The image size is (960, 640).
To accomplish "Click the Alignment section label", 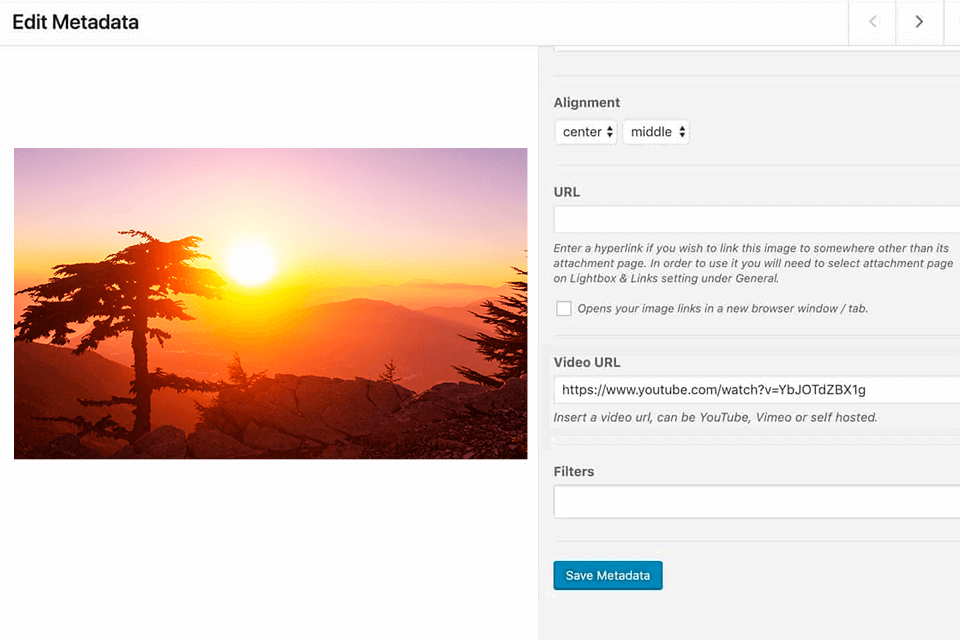I will point(587,102).
